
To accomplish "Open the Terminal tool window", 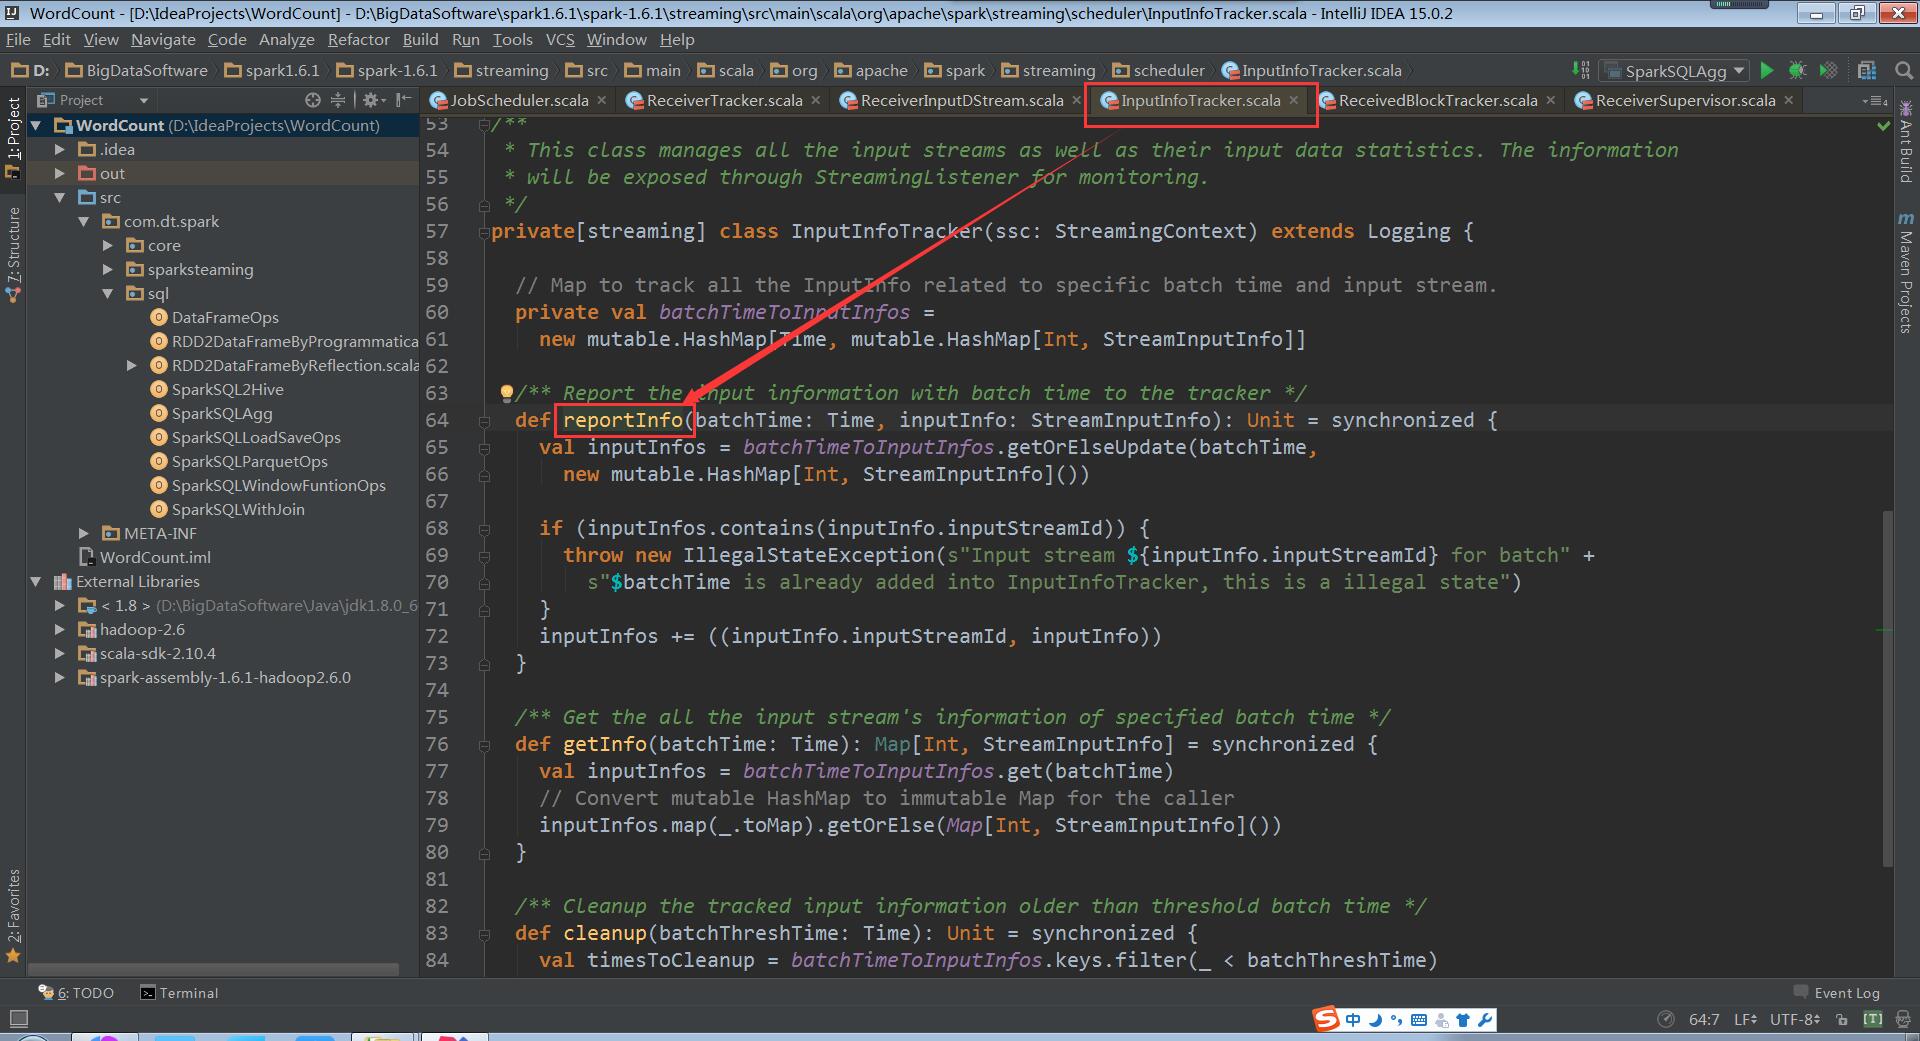I will (x=179, y=993).
